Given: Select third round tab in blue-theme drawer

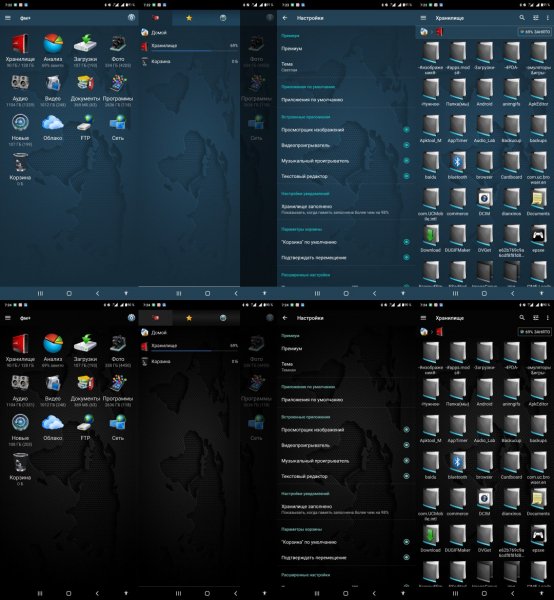Looking at the screenshot, I should [223, 18].
